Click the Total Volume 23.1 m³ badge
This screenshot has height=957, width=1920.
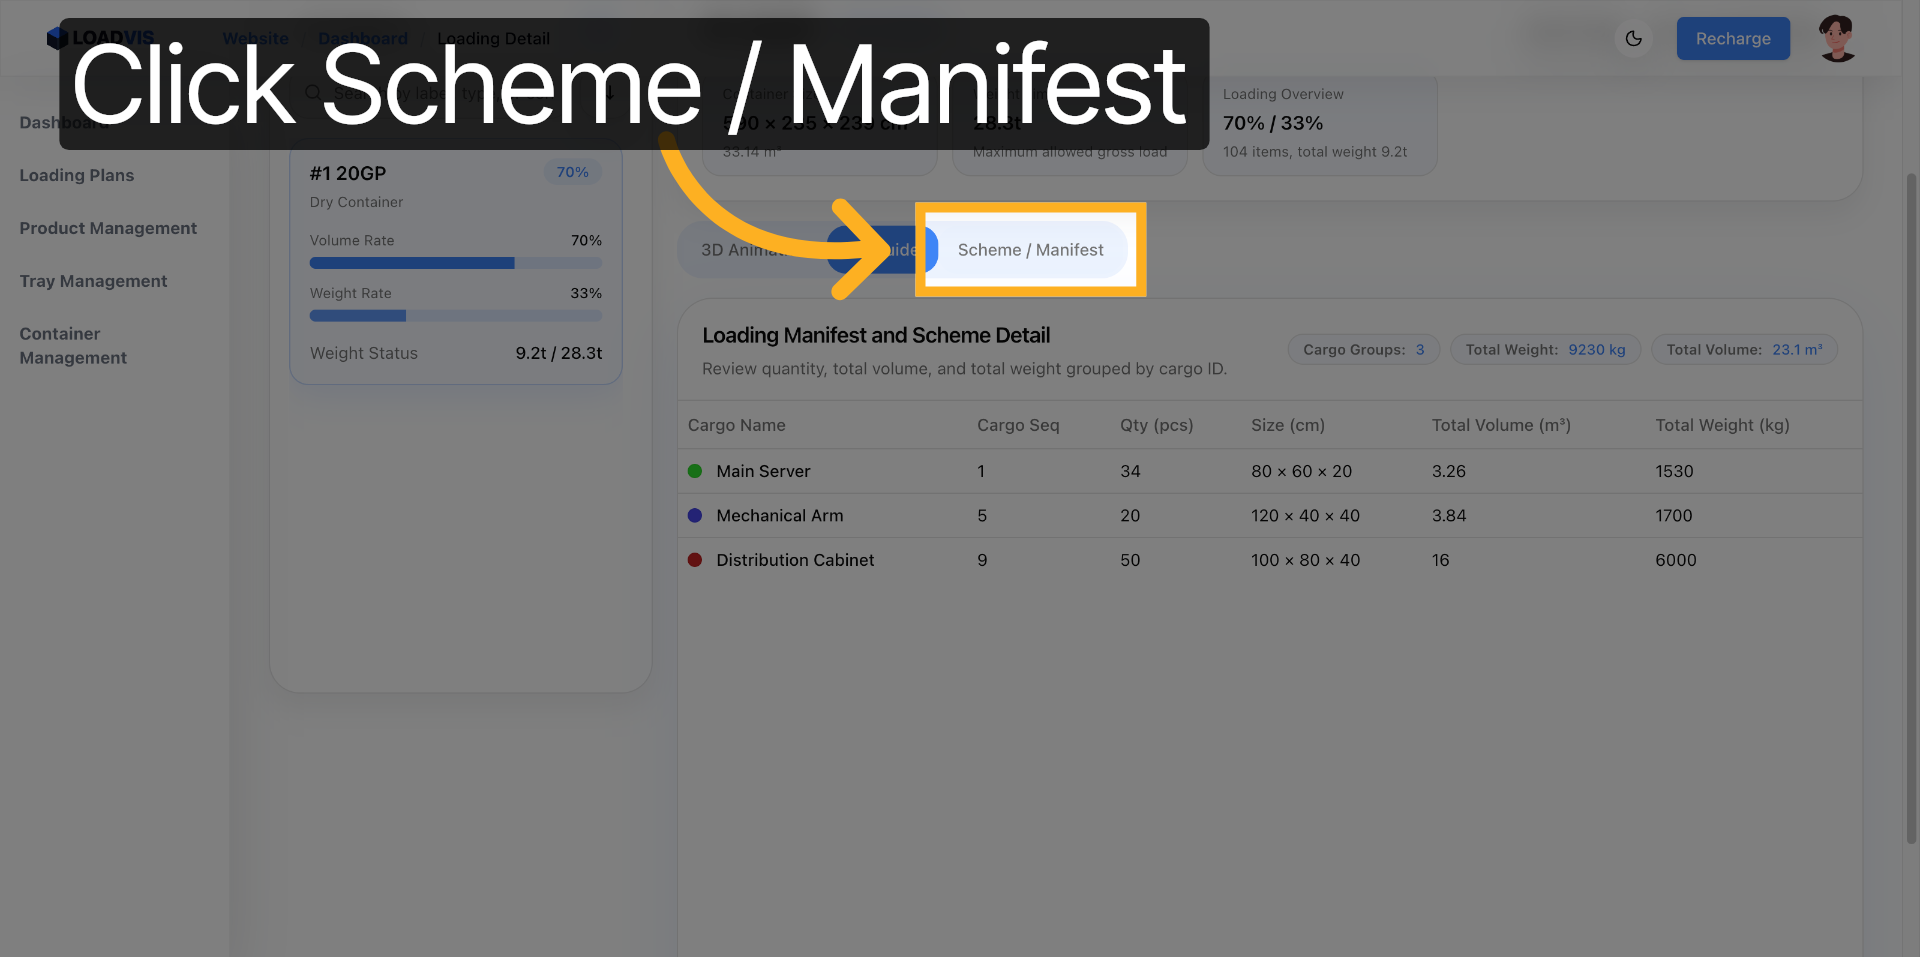[x=1744, y=350]
